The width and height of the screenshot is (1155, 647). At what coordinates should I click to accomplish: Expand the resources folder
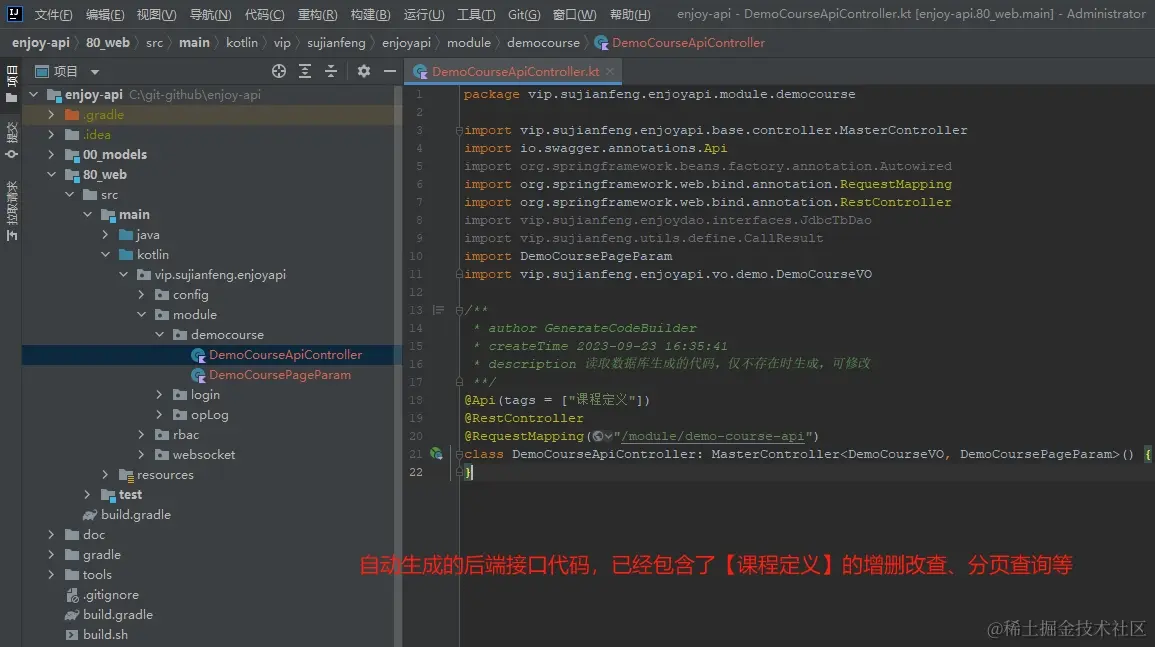pyautogui.click(x=105, y=475)
